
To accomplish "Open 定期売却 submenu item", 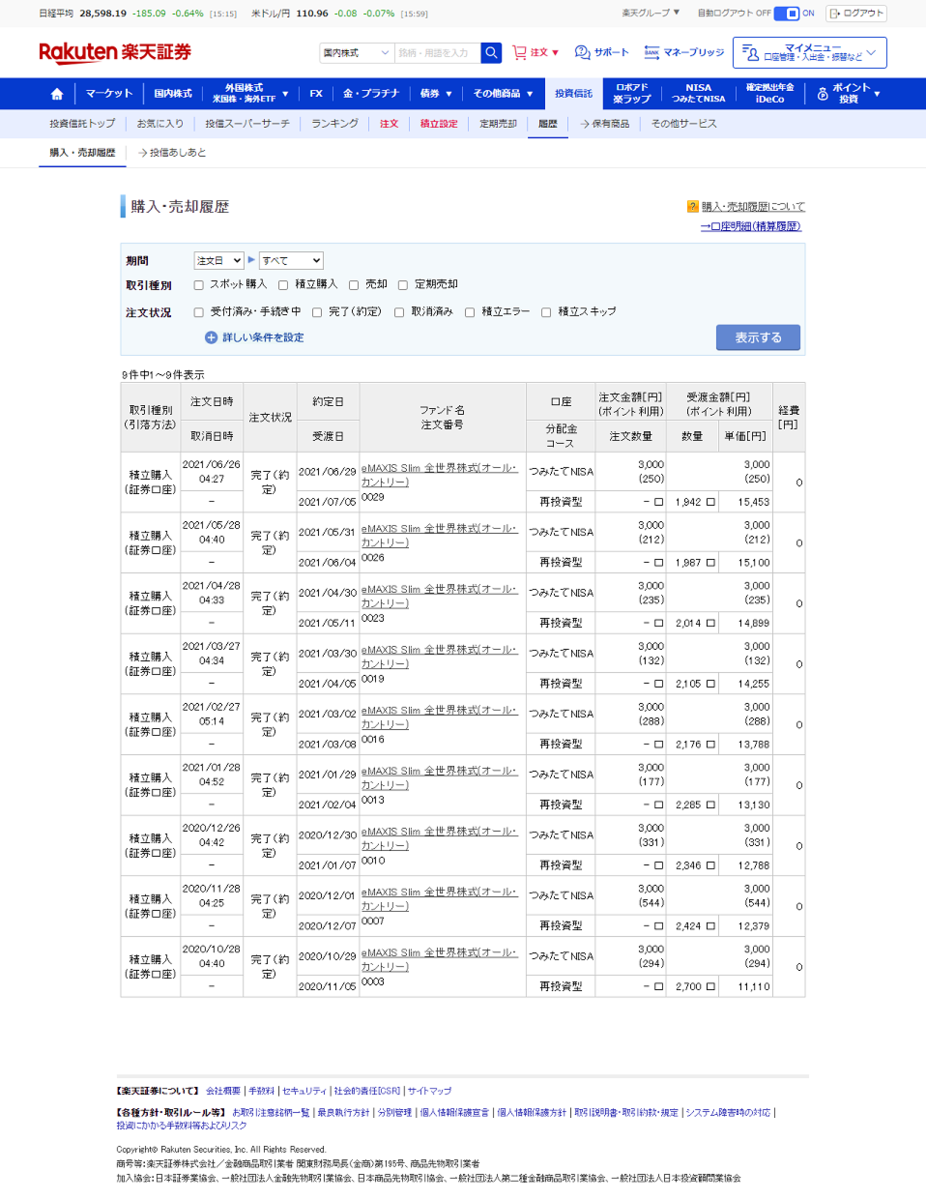I will click(498, 124).
